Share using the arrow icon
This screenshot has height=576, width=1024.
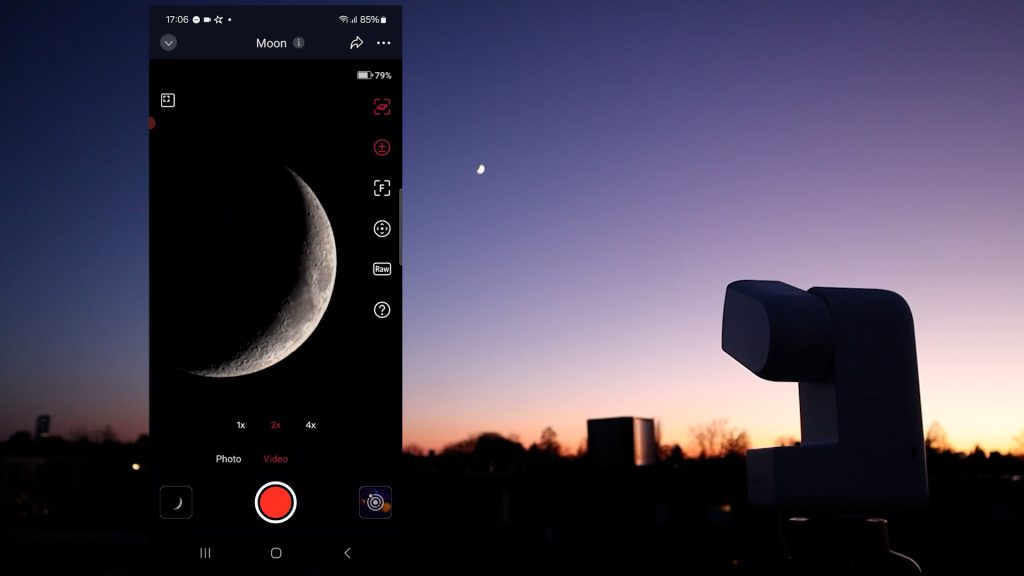click(x=356, y=43)
